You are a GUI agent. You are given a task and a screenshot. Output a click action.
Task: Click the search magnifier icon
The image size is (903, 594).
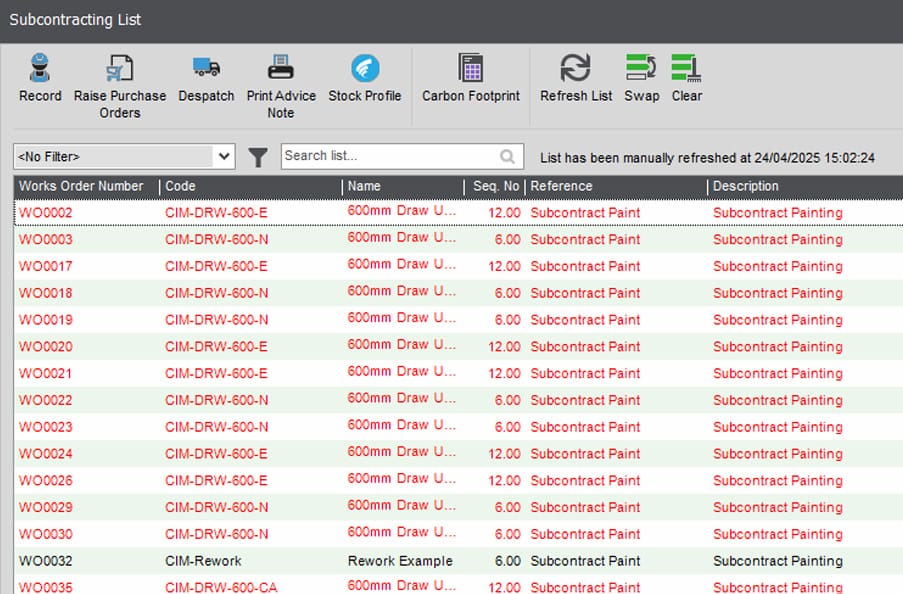pyautogui.click(x=507, y=156)
